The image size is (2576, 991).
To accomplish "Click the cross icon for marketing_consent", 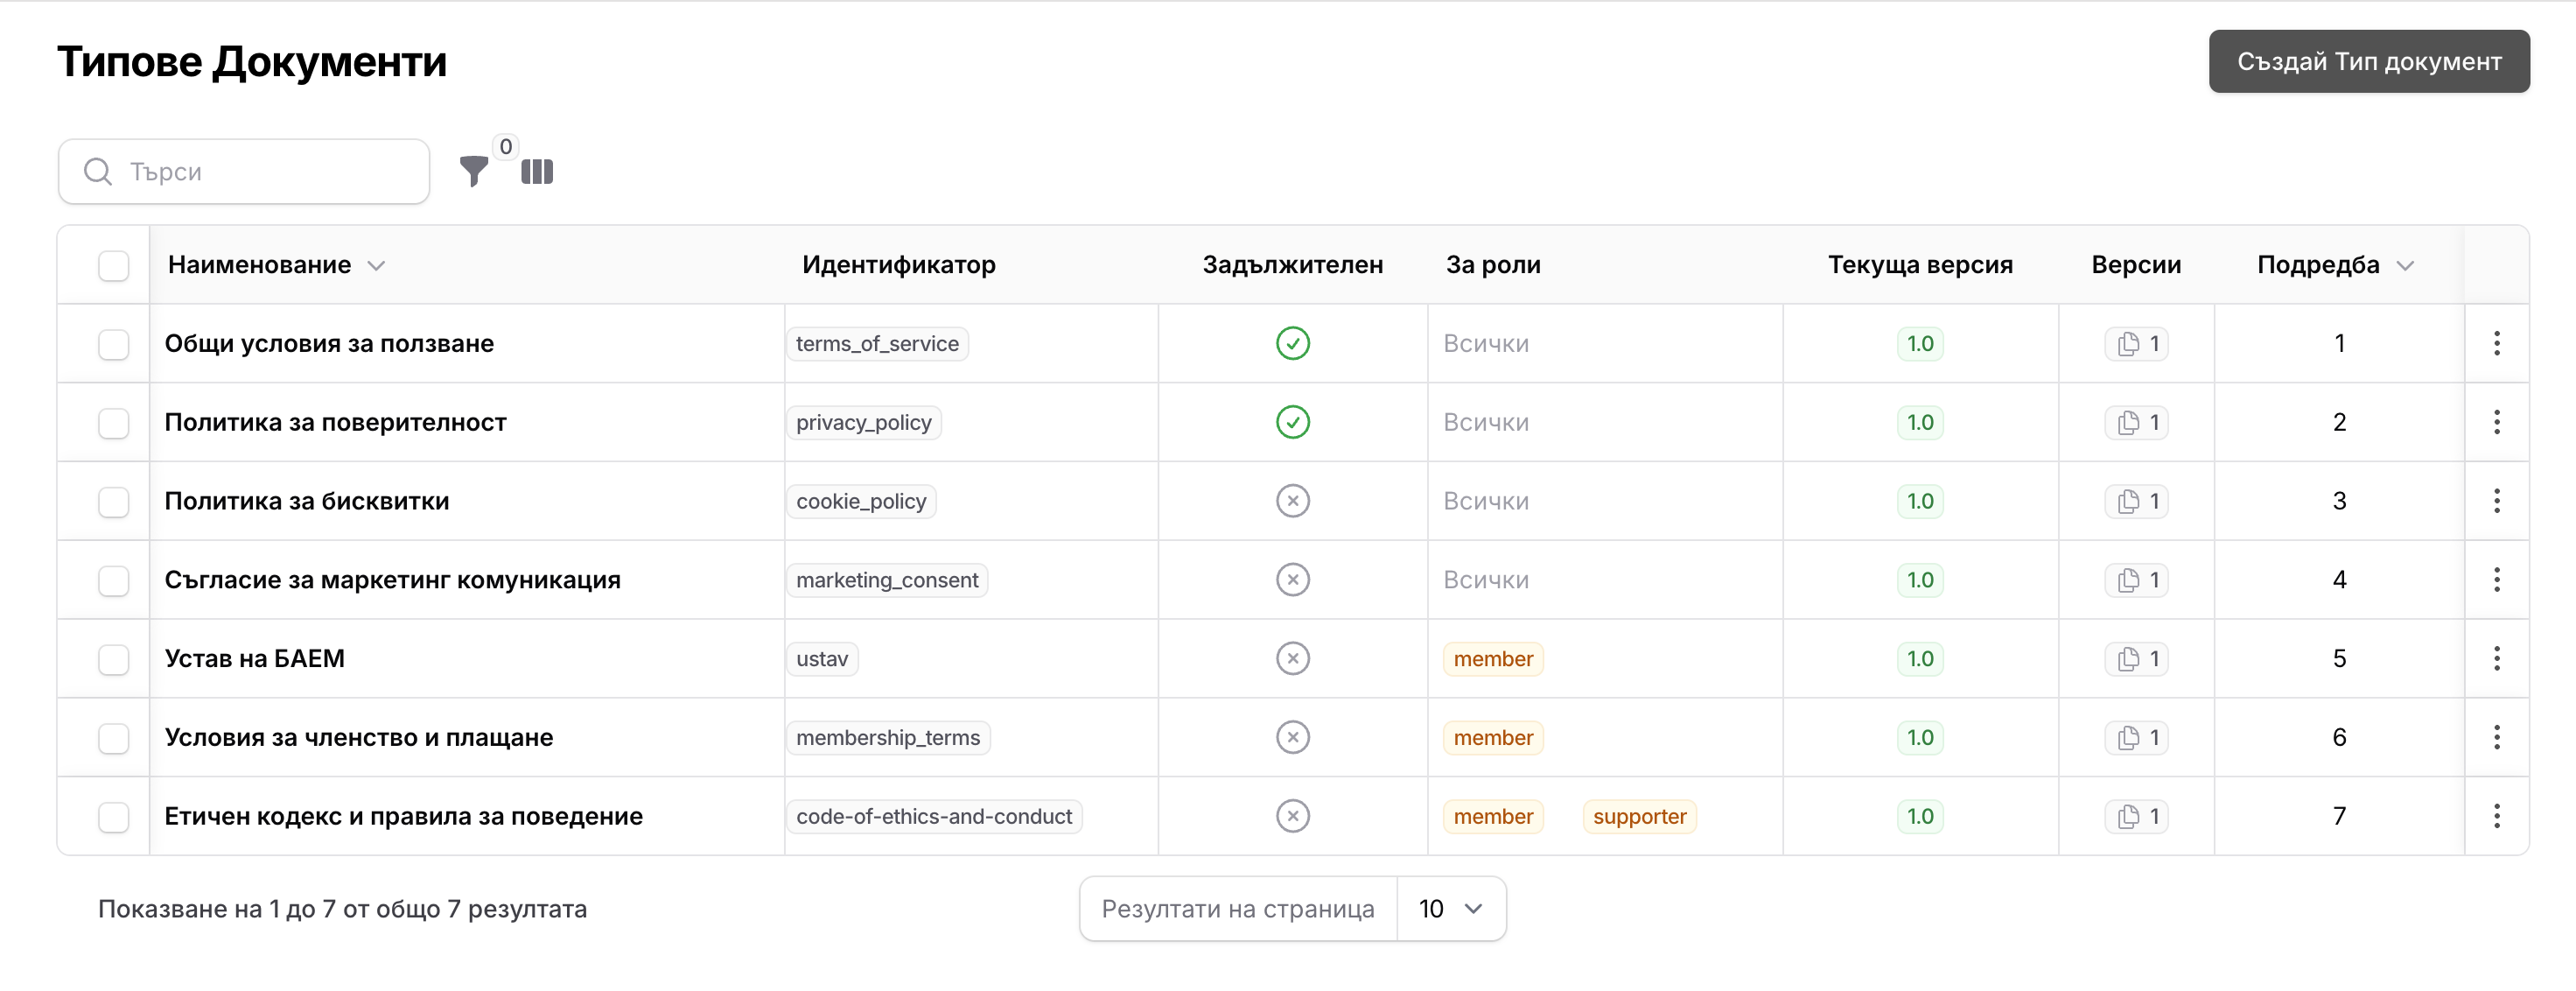I will click(1292, 579).
